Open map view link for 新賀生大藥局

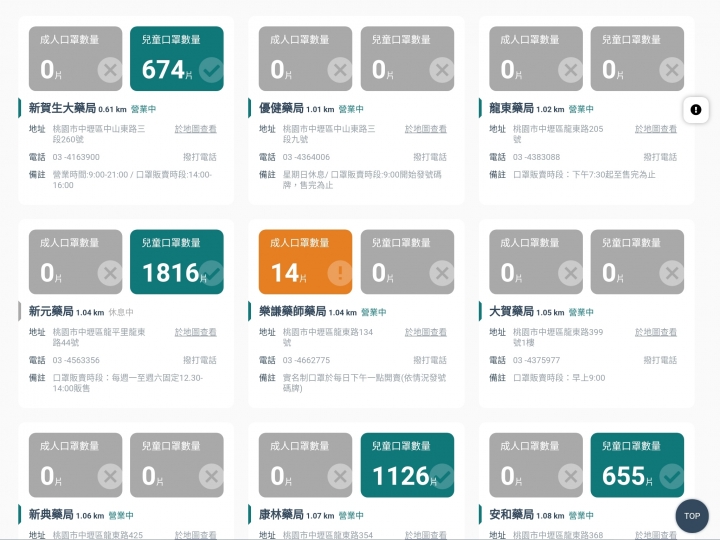(195, 129)
